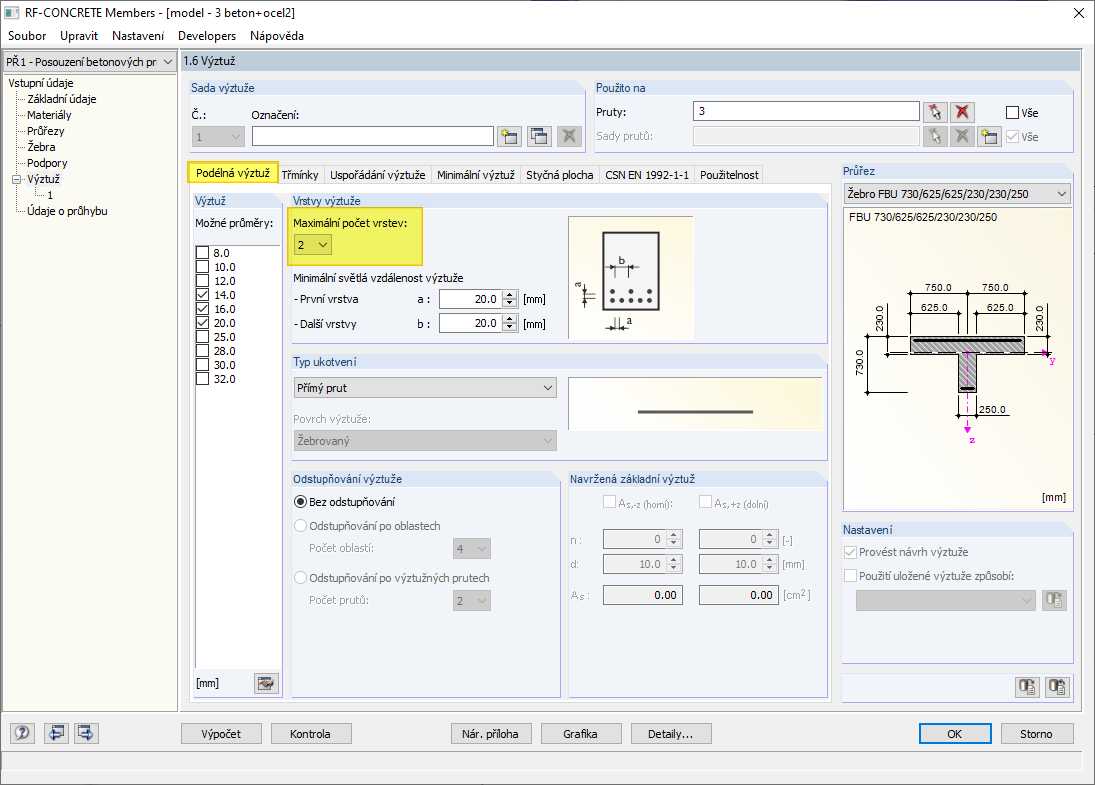Click the delete reinforcement set icon
The height and width of the screenshot is (785, 1095).
[x=569, y=136]
